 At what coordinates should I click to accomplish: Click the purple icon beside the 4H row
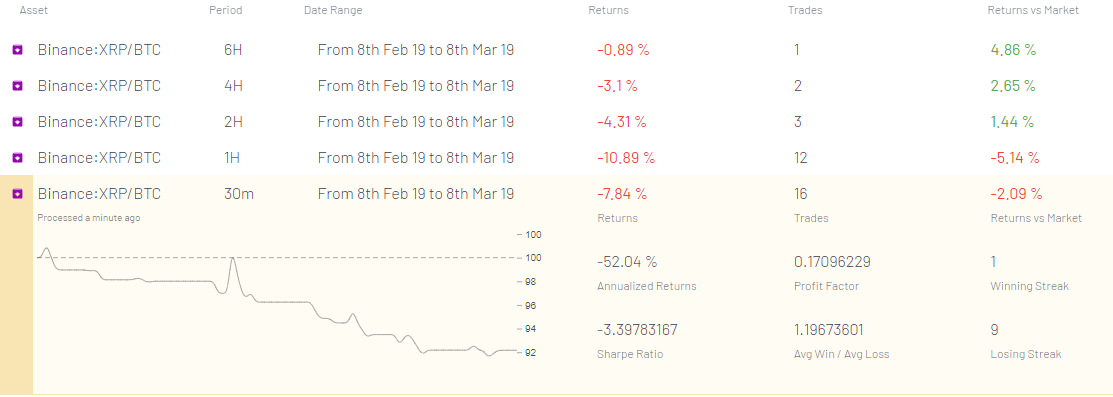[18, 86]
